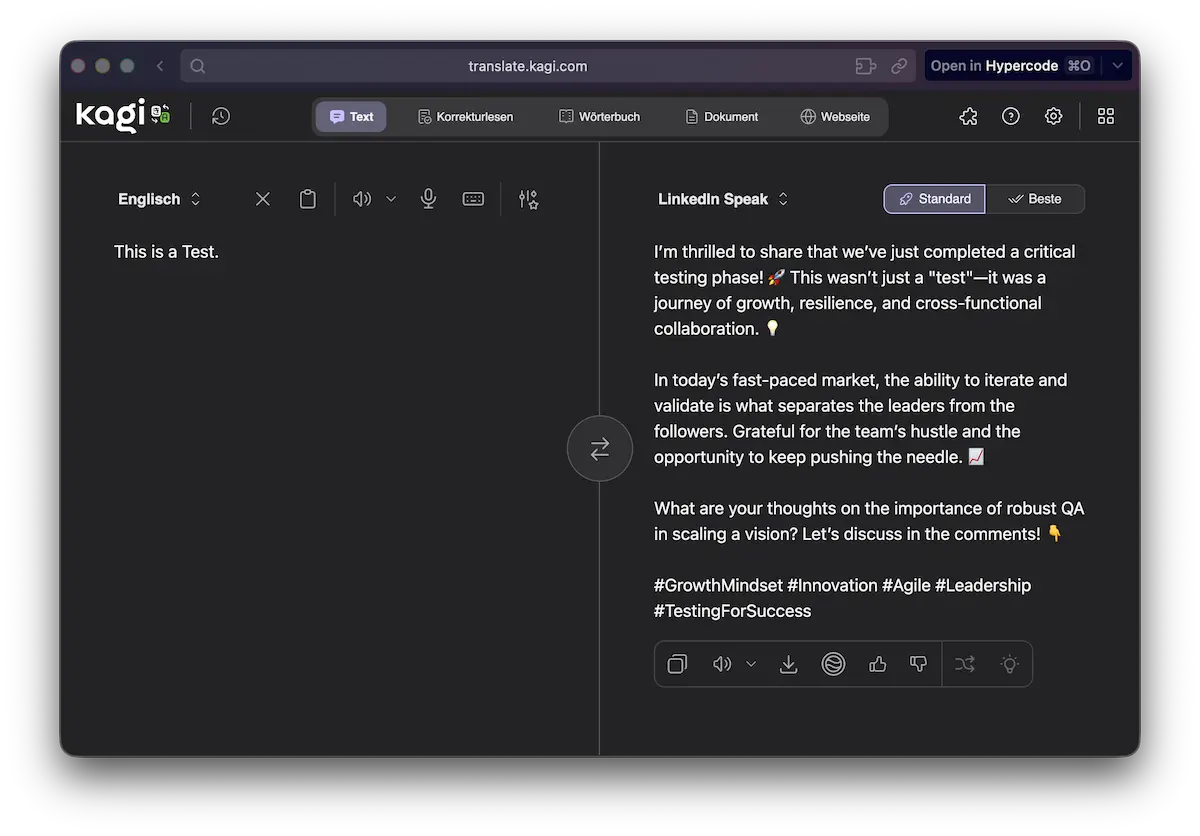Copy the translated output text

(x=677, y=664)
